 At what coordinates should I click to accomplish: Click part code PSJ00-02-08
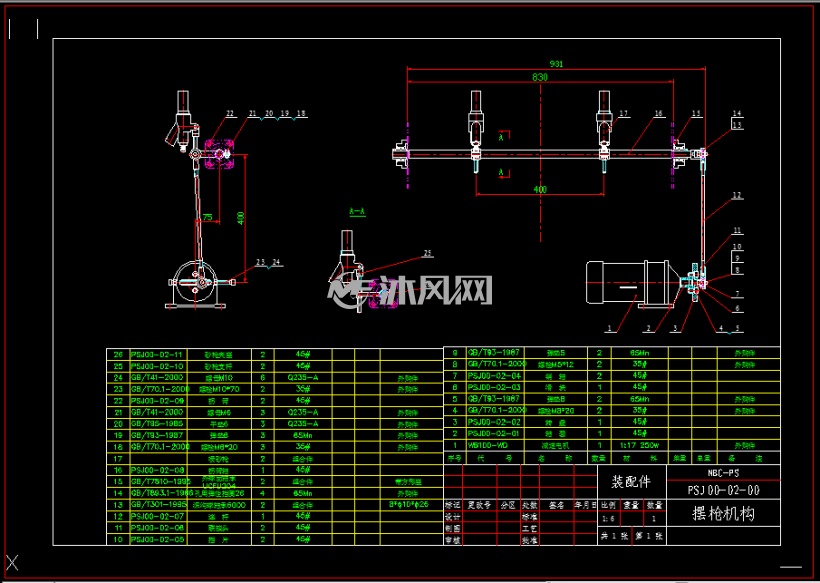point(157,470)
